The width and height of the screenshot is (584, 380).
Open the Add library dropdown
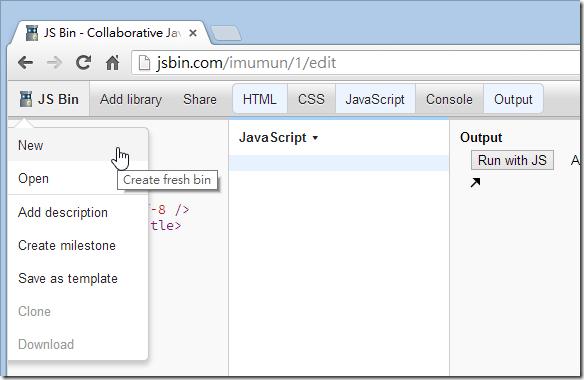[x=131, y=99]
